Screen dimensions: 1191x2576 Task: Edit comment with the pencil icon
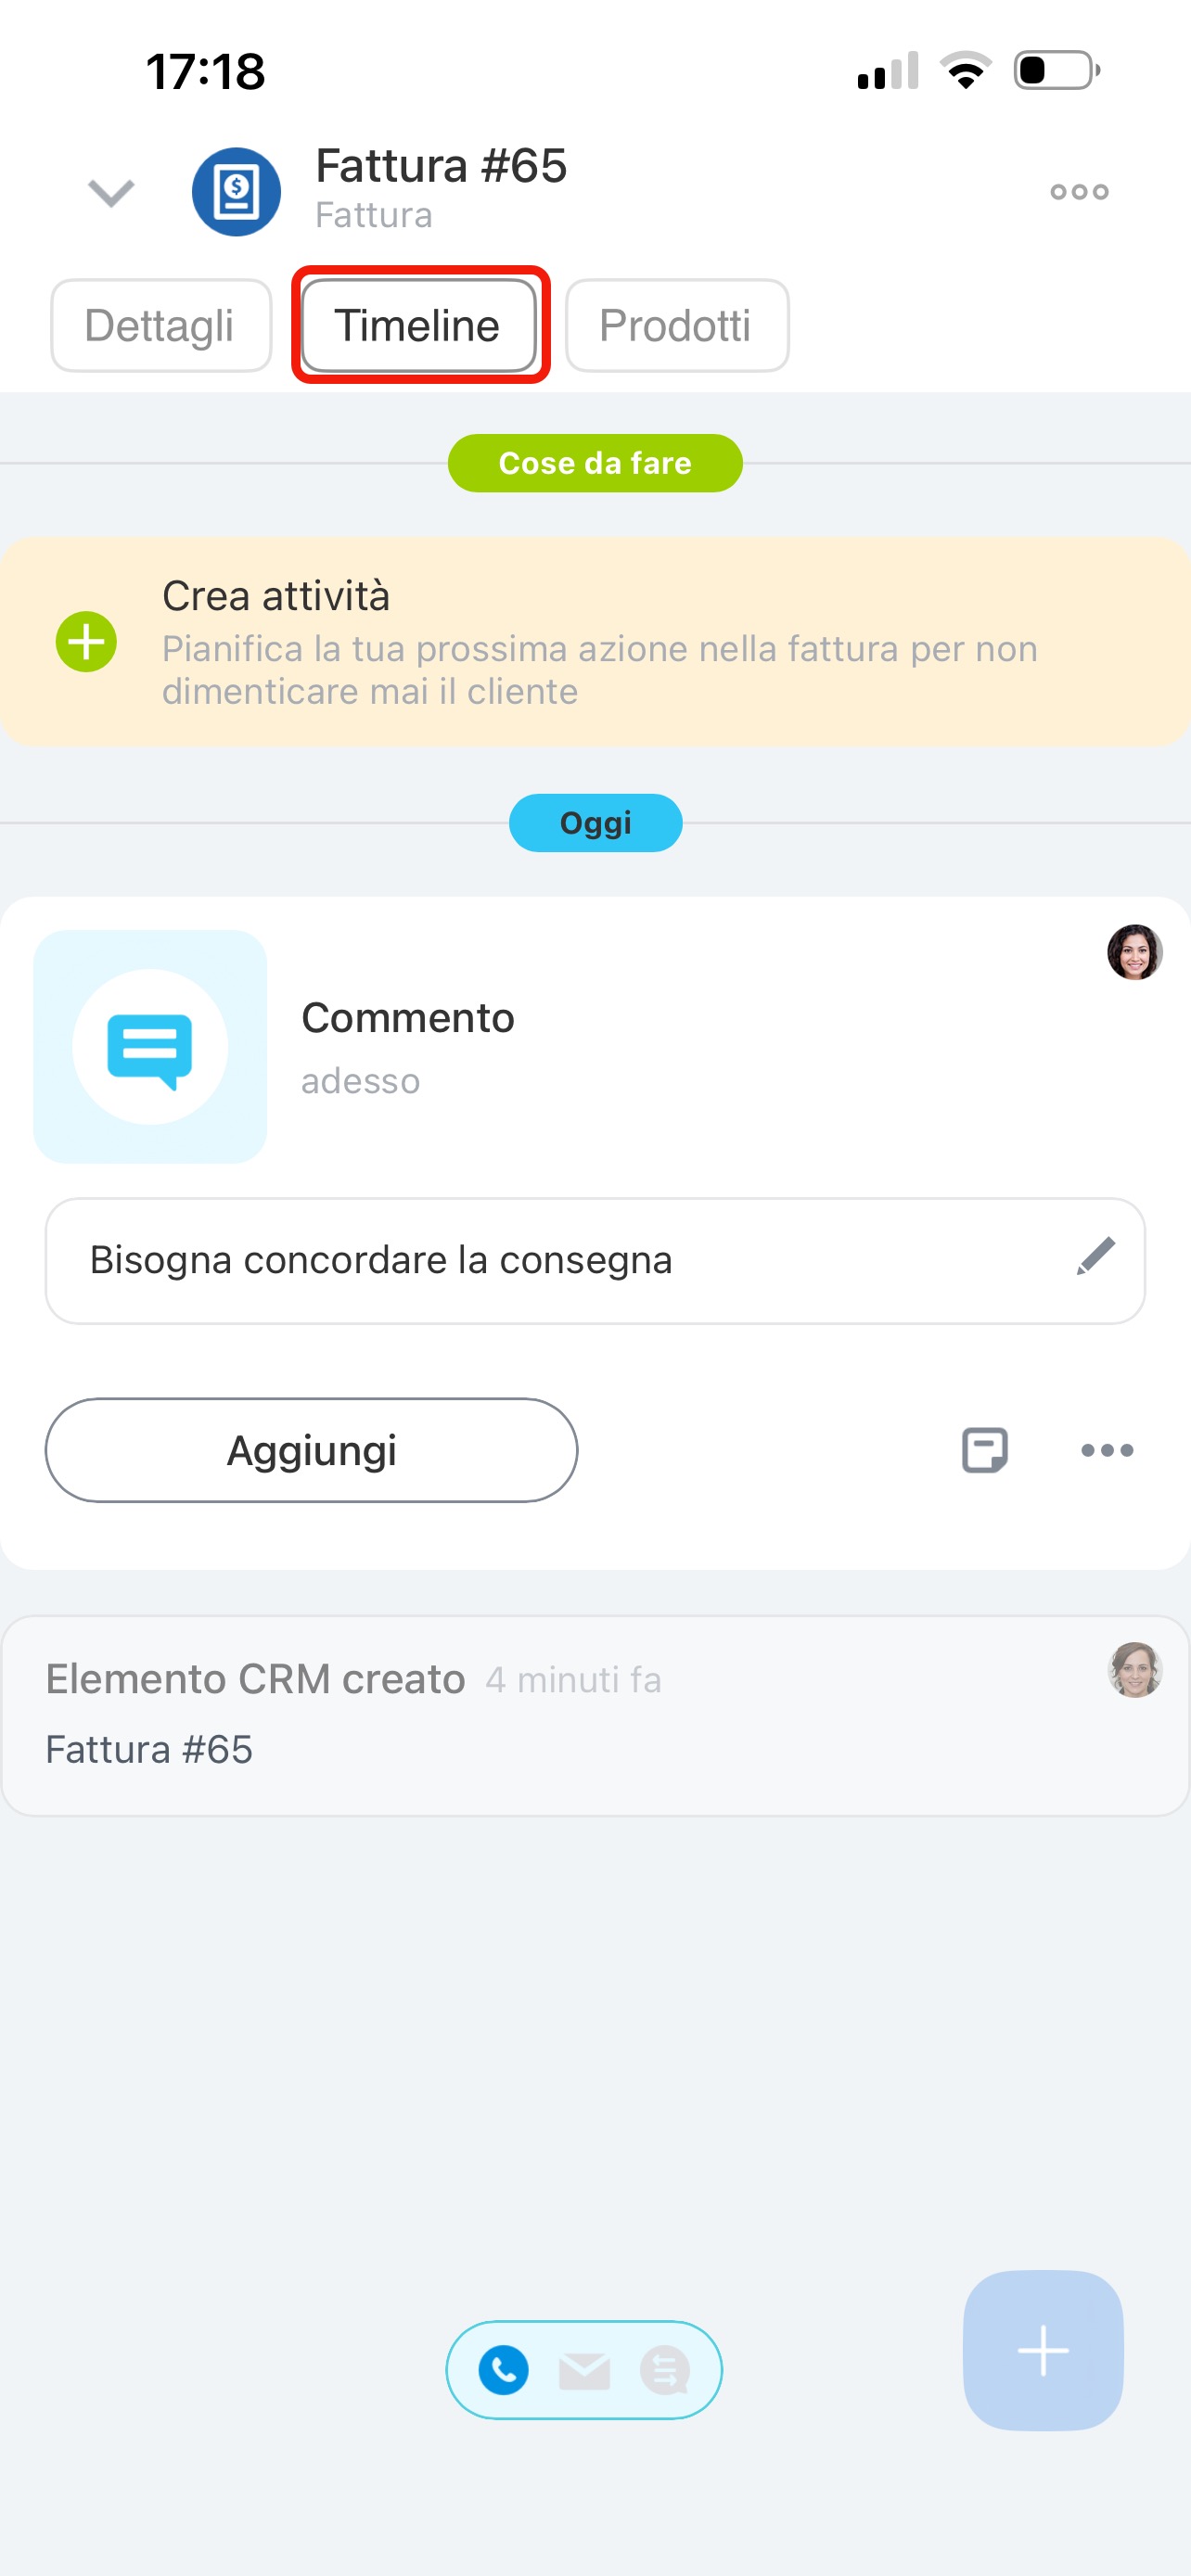point(1096,1257)
